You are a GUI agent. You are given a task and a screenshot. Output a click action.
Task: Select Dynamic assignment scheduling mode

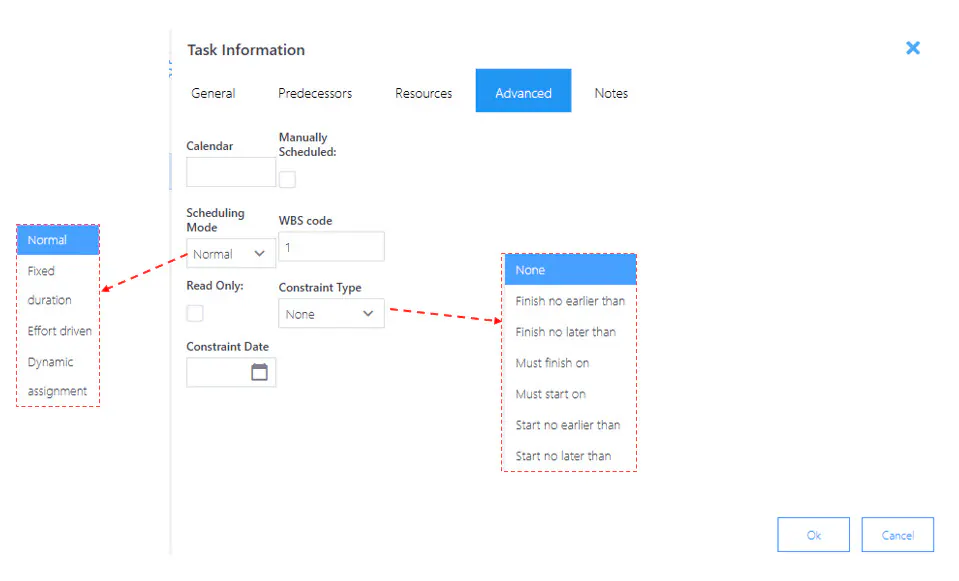pos(58,376)
